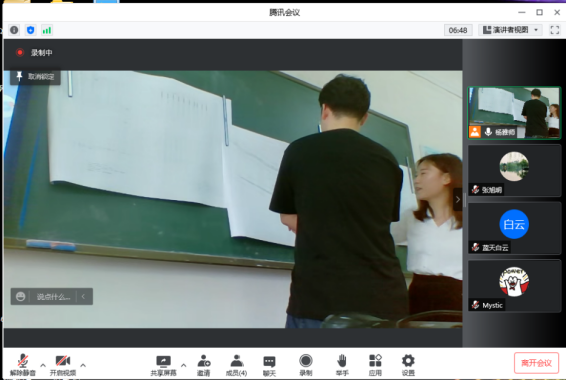566x380 pixels.
Task: Click the 白云 blue avatar circle
Action: coord(514,224)
